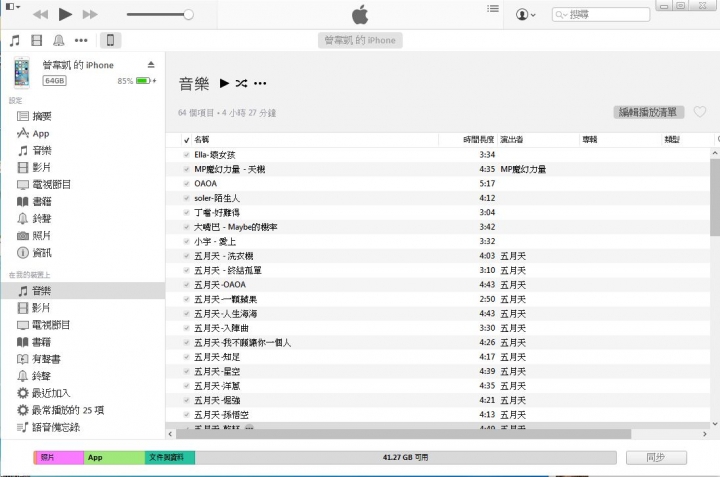This screenshot has width=720, height=477.
Task: Open 語音備忘錄 voice memos playlist
Action: (x=49, y=427)
